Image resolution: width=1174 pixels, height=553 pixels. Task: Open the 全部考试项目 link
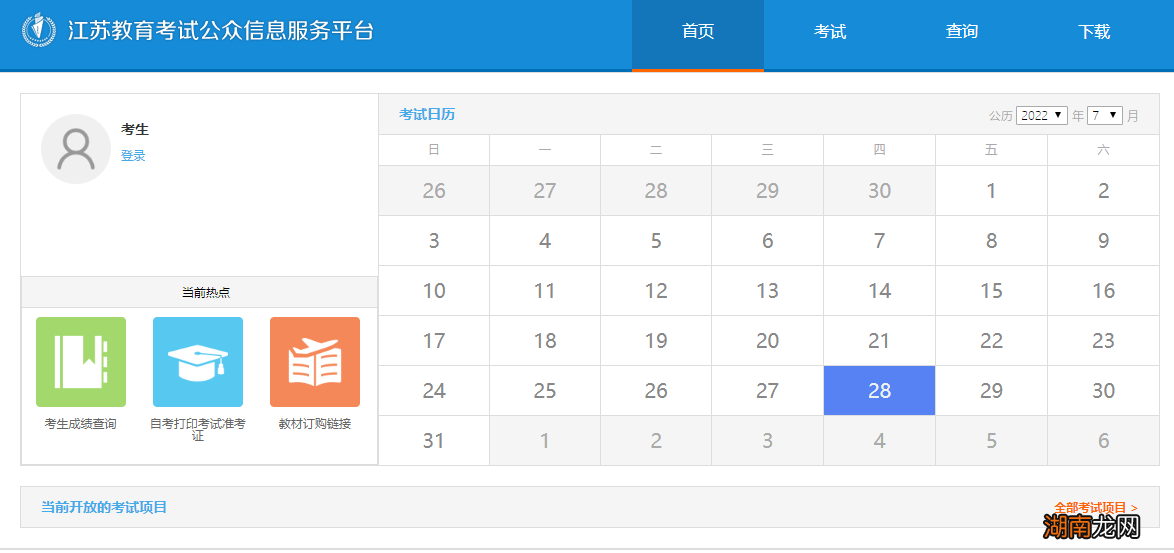[x=1095, y=507]
